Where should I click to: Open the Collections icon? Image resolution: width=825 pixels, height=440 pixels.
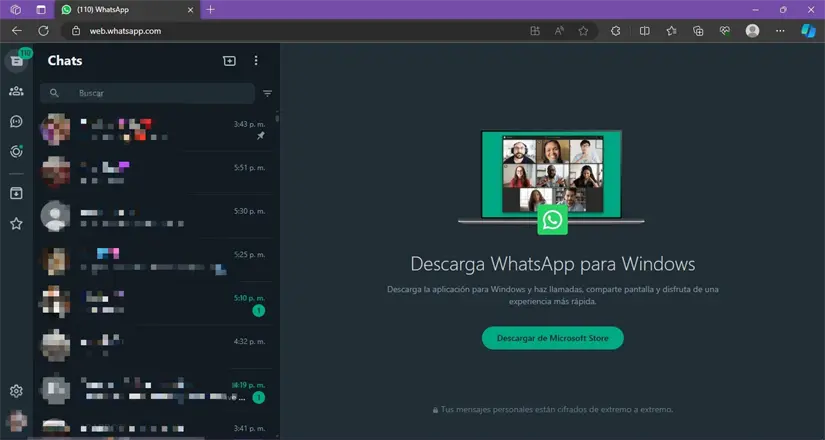coord(698,31)
